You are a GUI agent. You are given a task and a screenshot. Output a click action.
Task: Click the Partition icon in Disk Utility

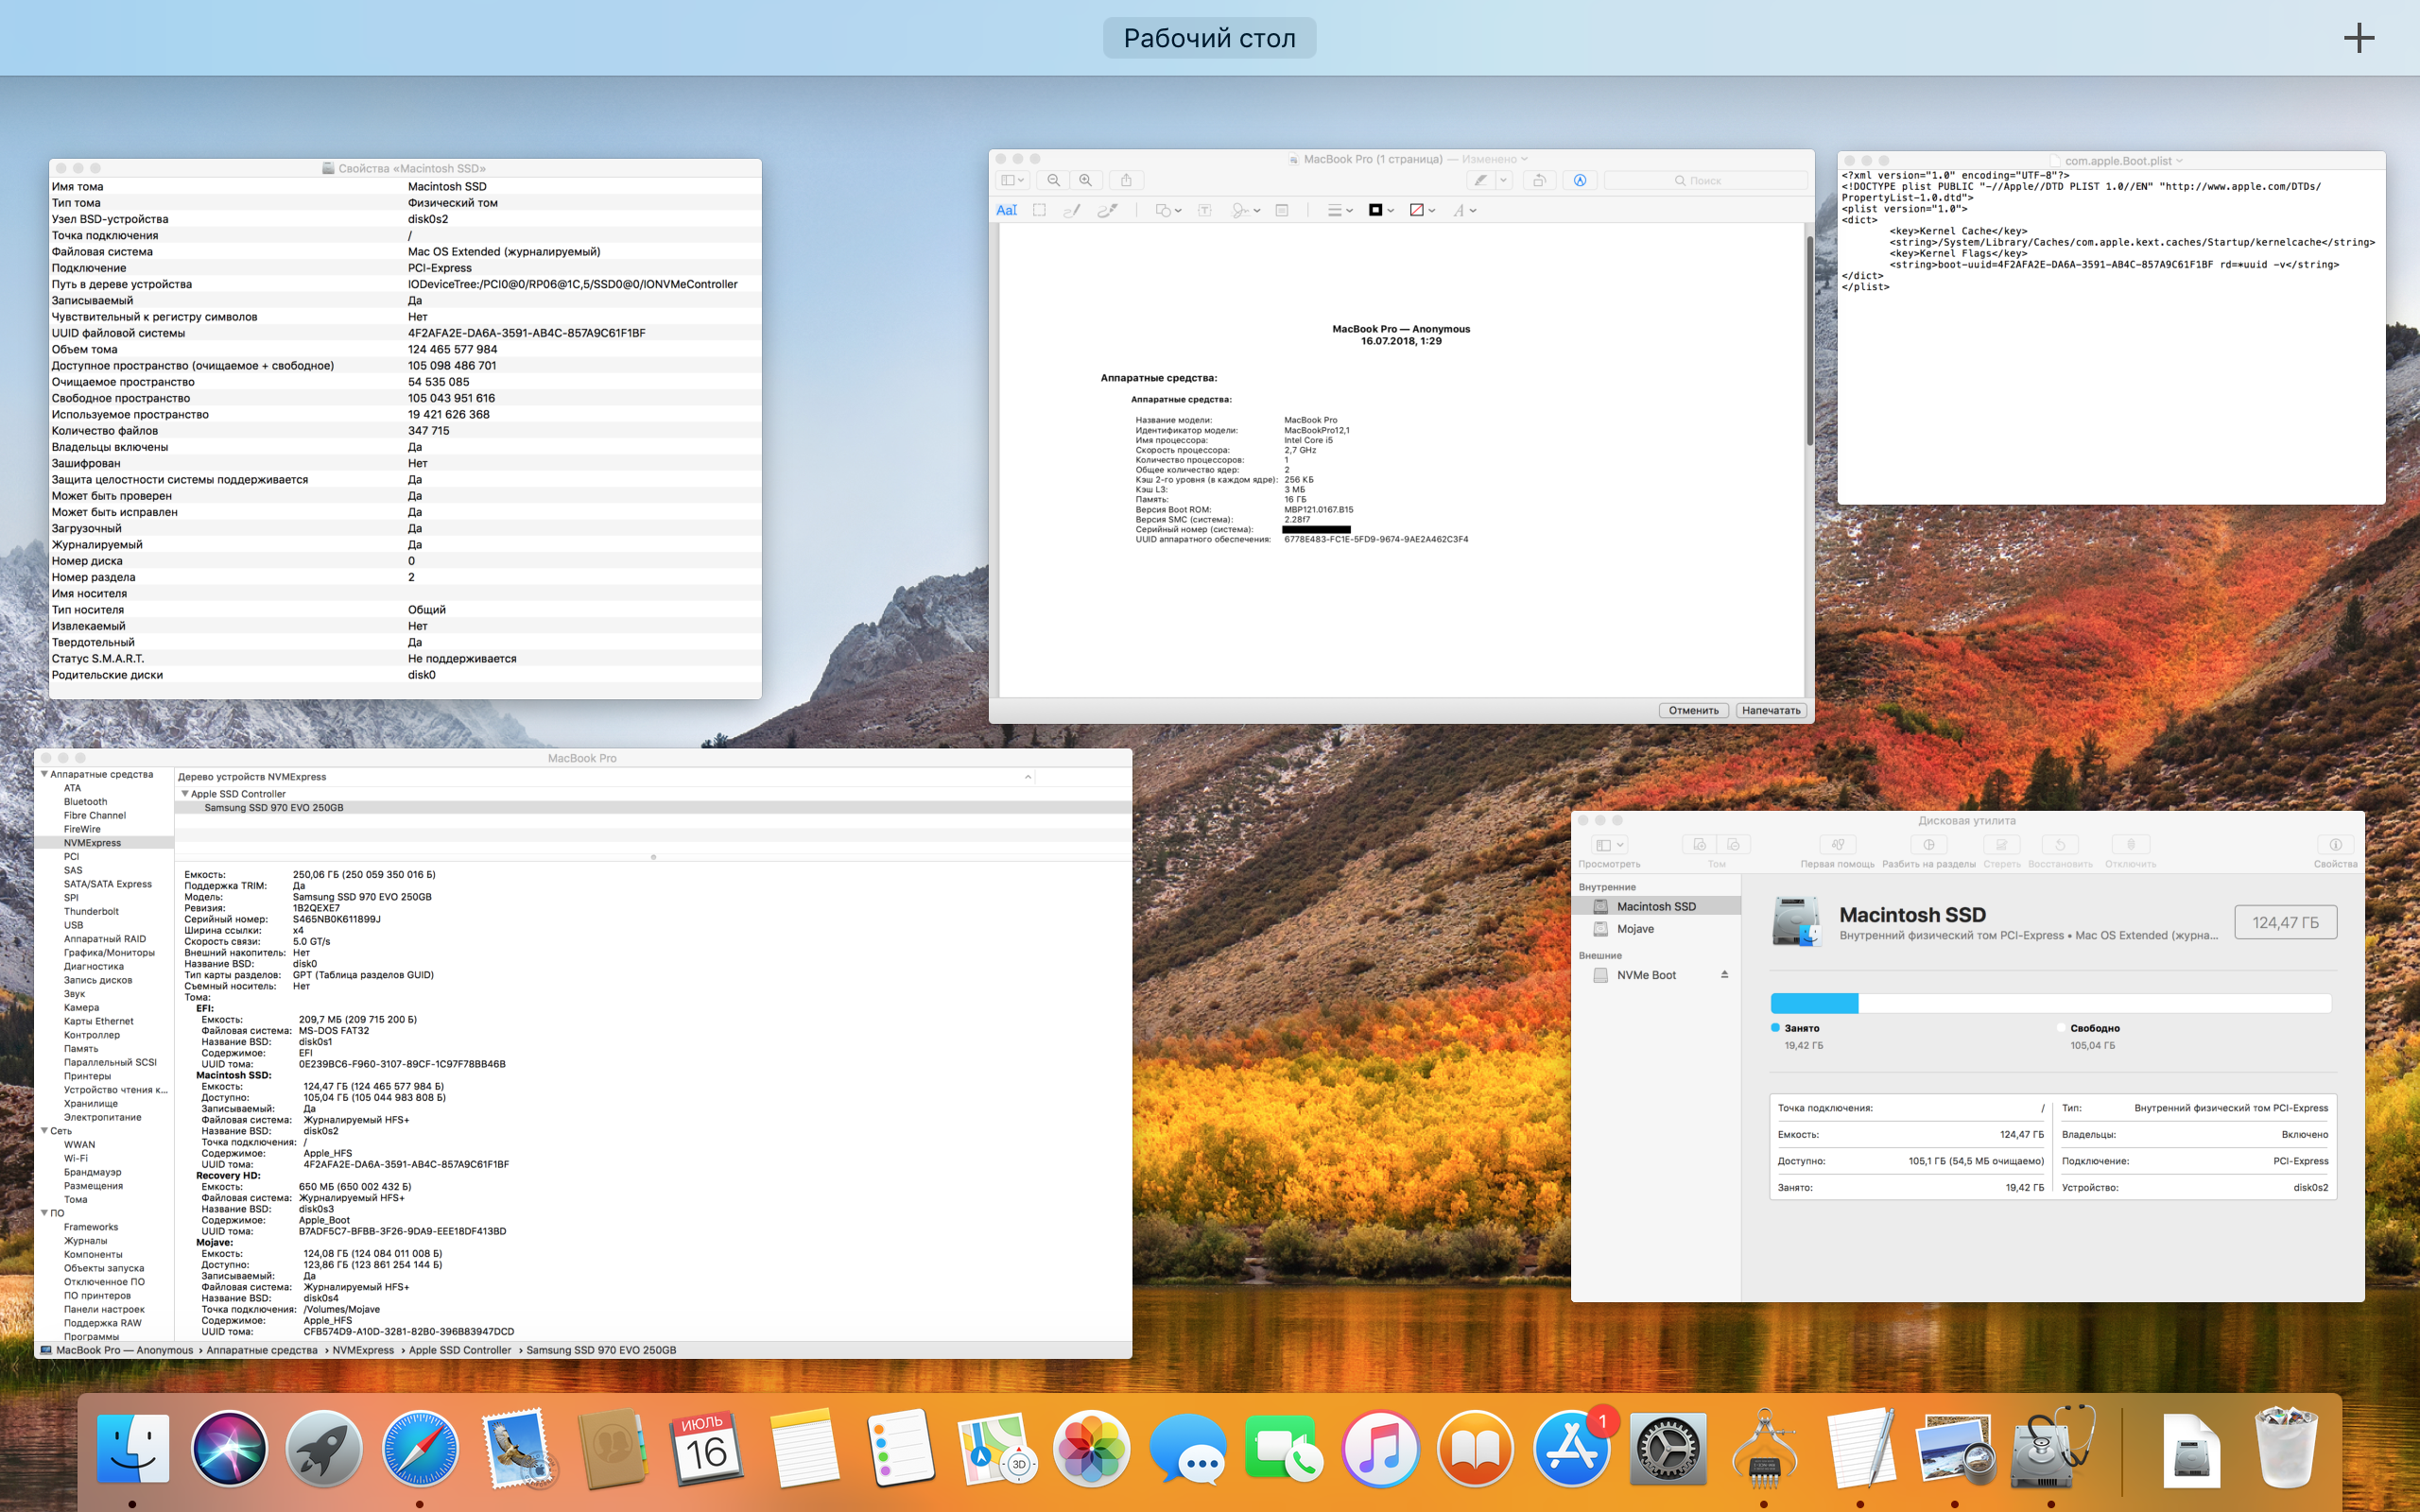tap(1928, 845)
